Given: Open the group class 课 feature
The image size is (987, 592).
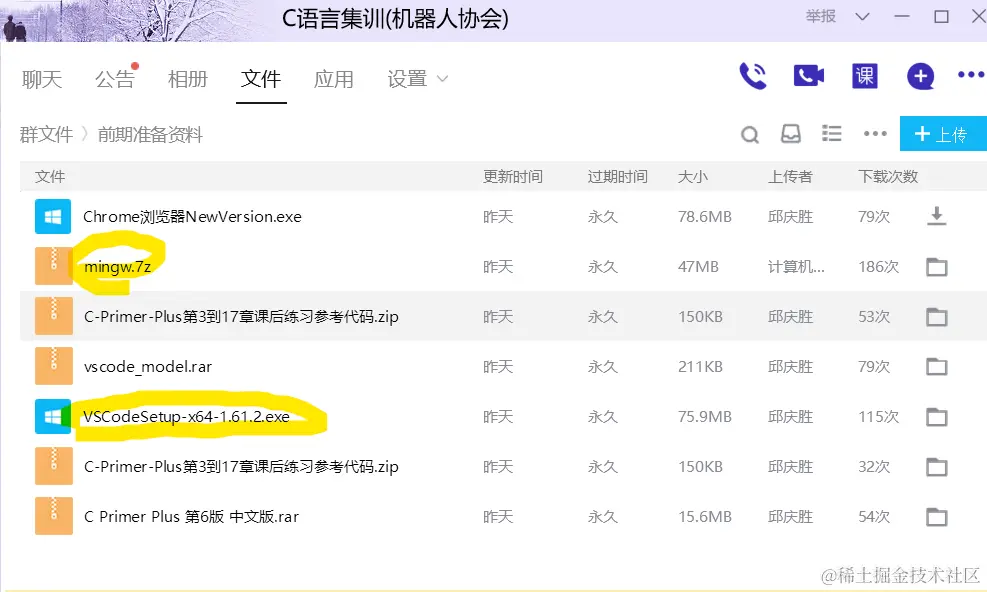Looking at the screenshot, I should (864, 74).
